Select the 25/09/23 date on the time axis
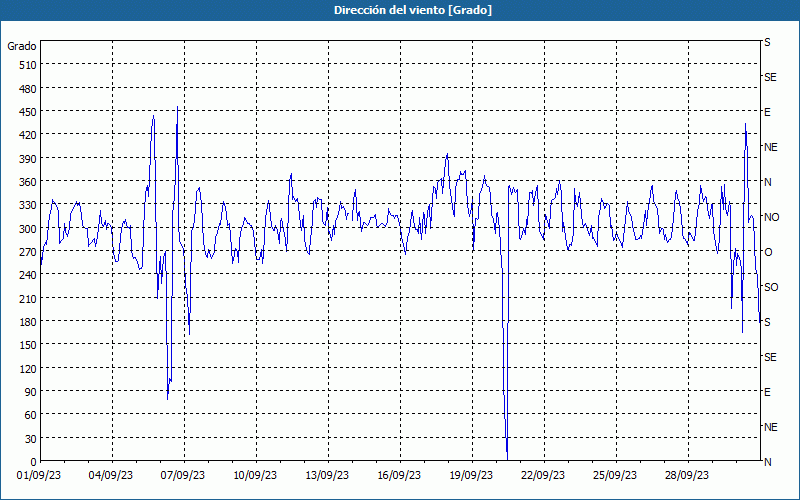Screen dimensions: 800x500 [615, 476]
